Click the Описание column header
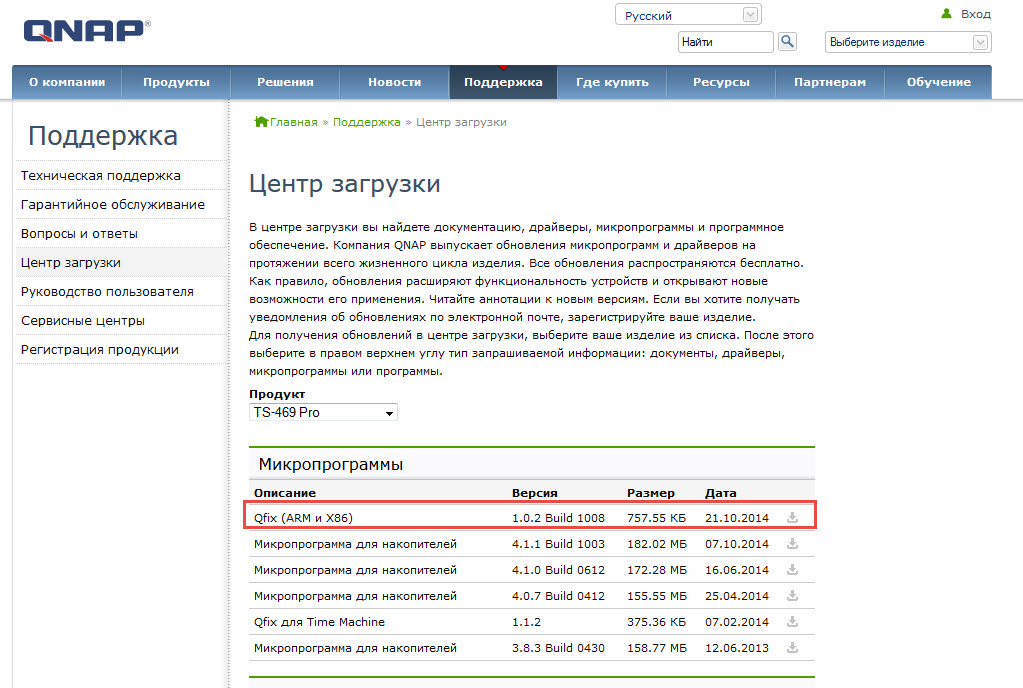This screenshot has height=688, width=1023. tap(284, 493)
